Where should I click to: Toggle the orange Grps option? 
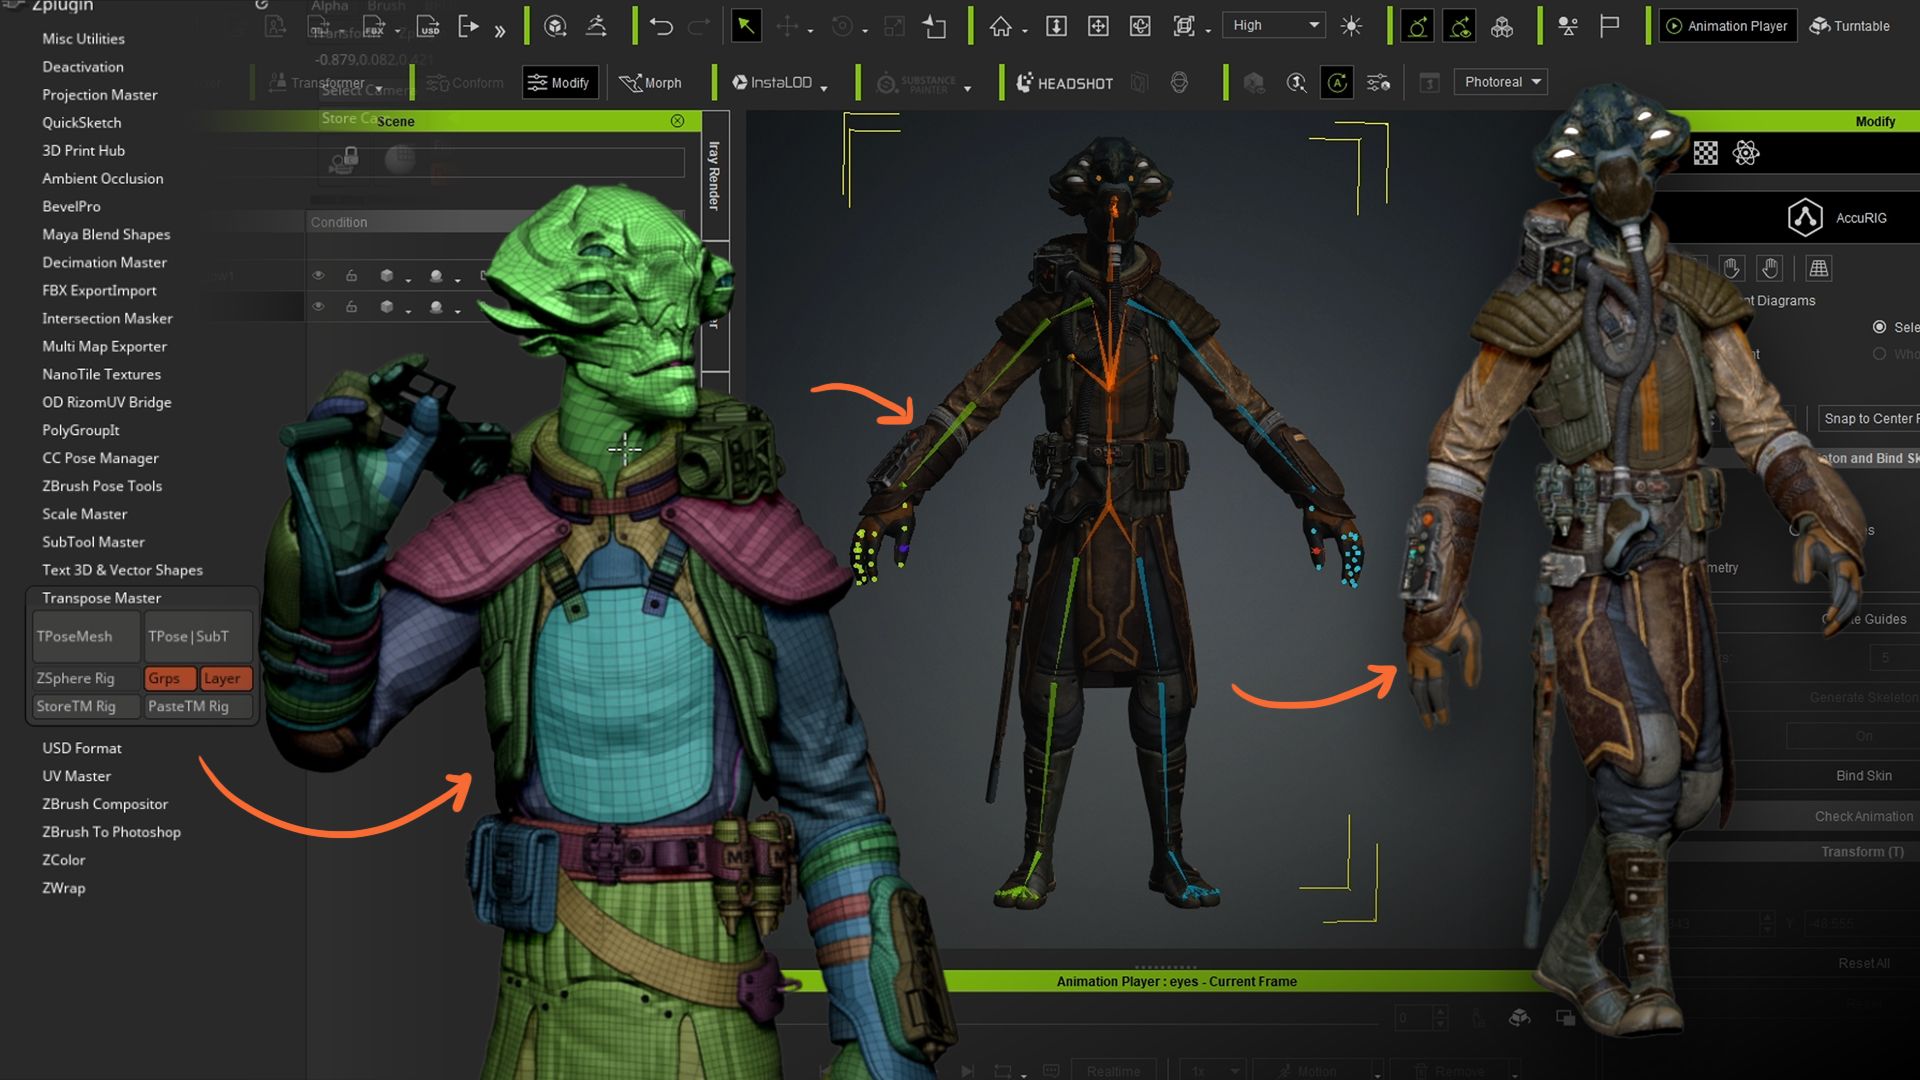click(170, 678)
